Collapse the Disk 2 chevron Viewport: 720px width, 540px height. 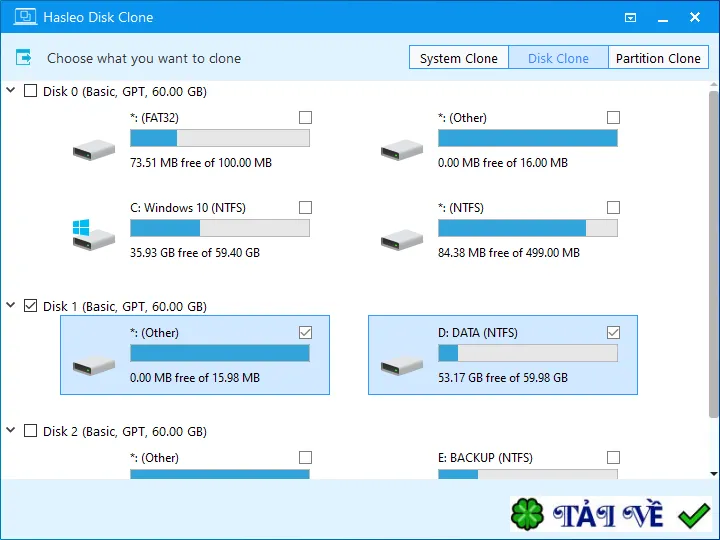pos(11,430)
